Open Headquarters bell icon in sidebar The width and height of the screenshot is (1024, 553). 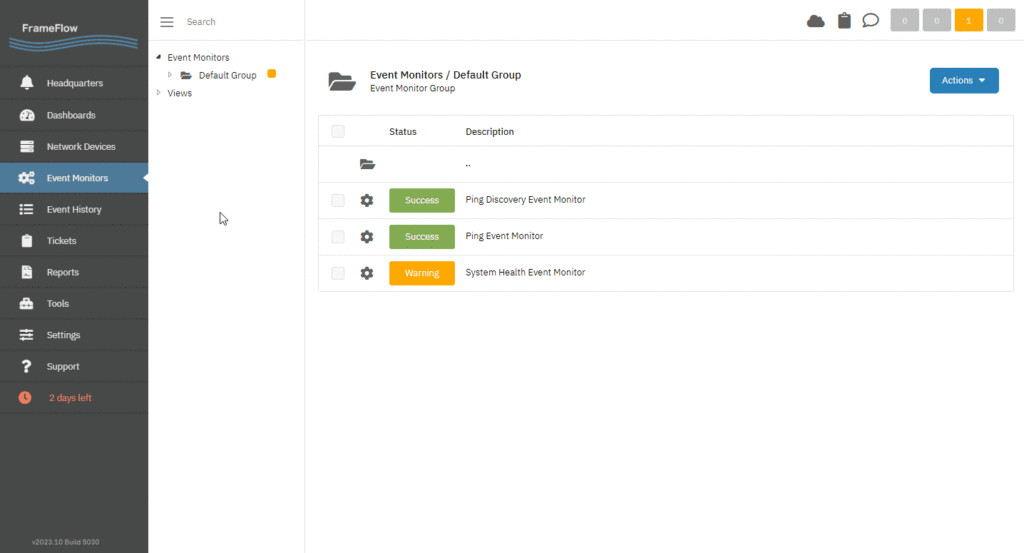click(27, 83)
